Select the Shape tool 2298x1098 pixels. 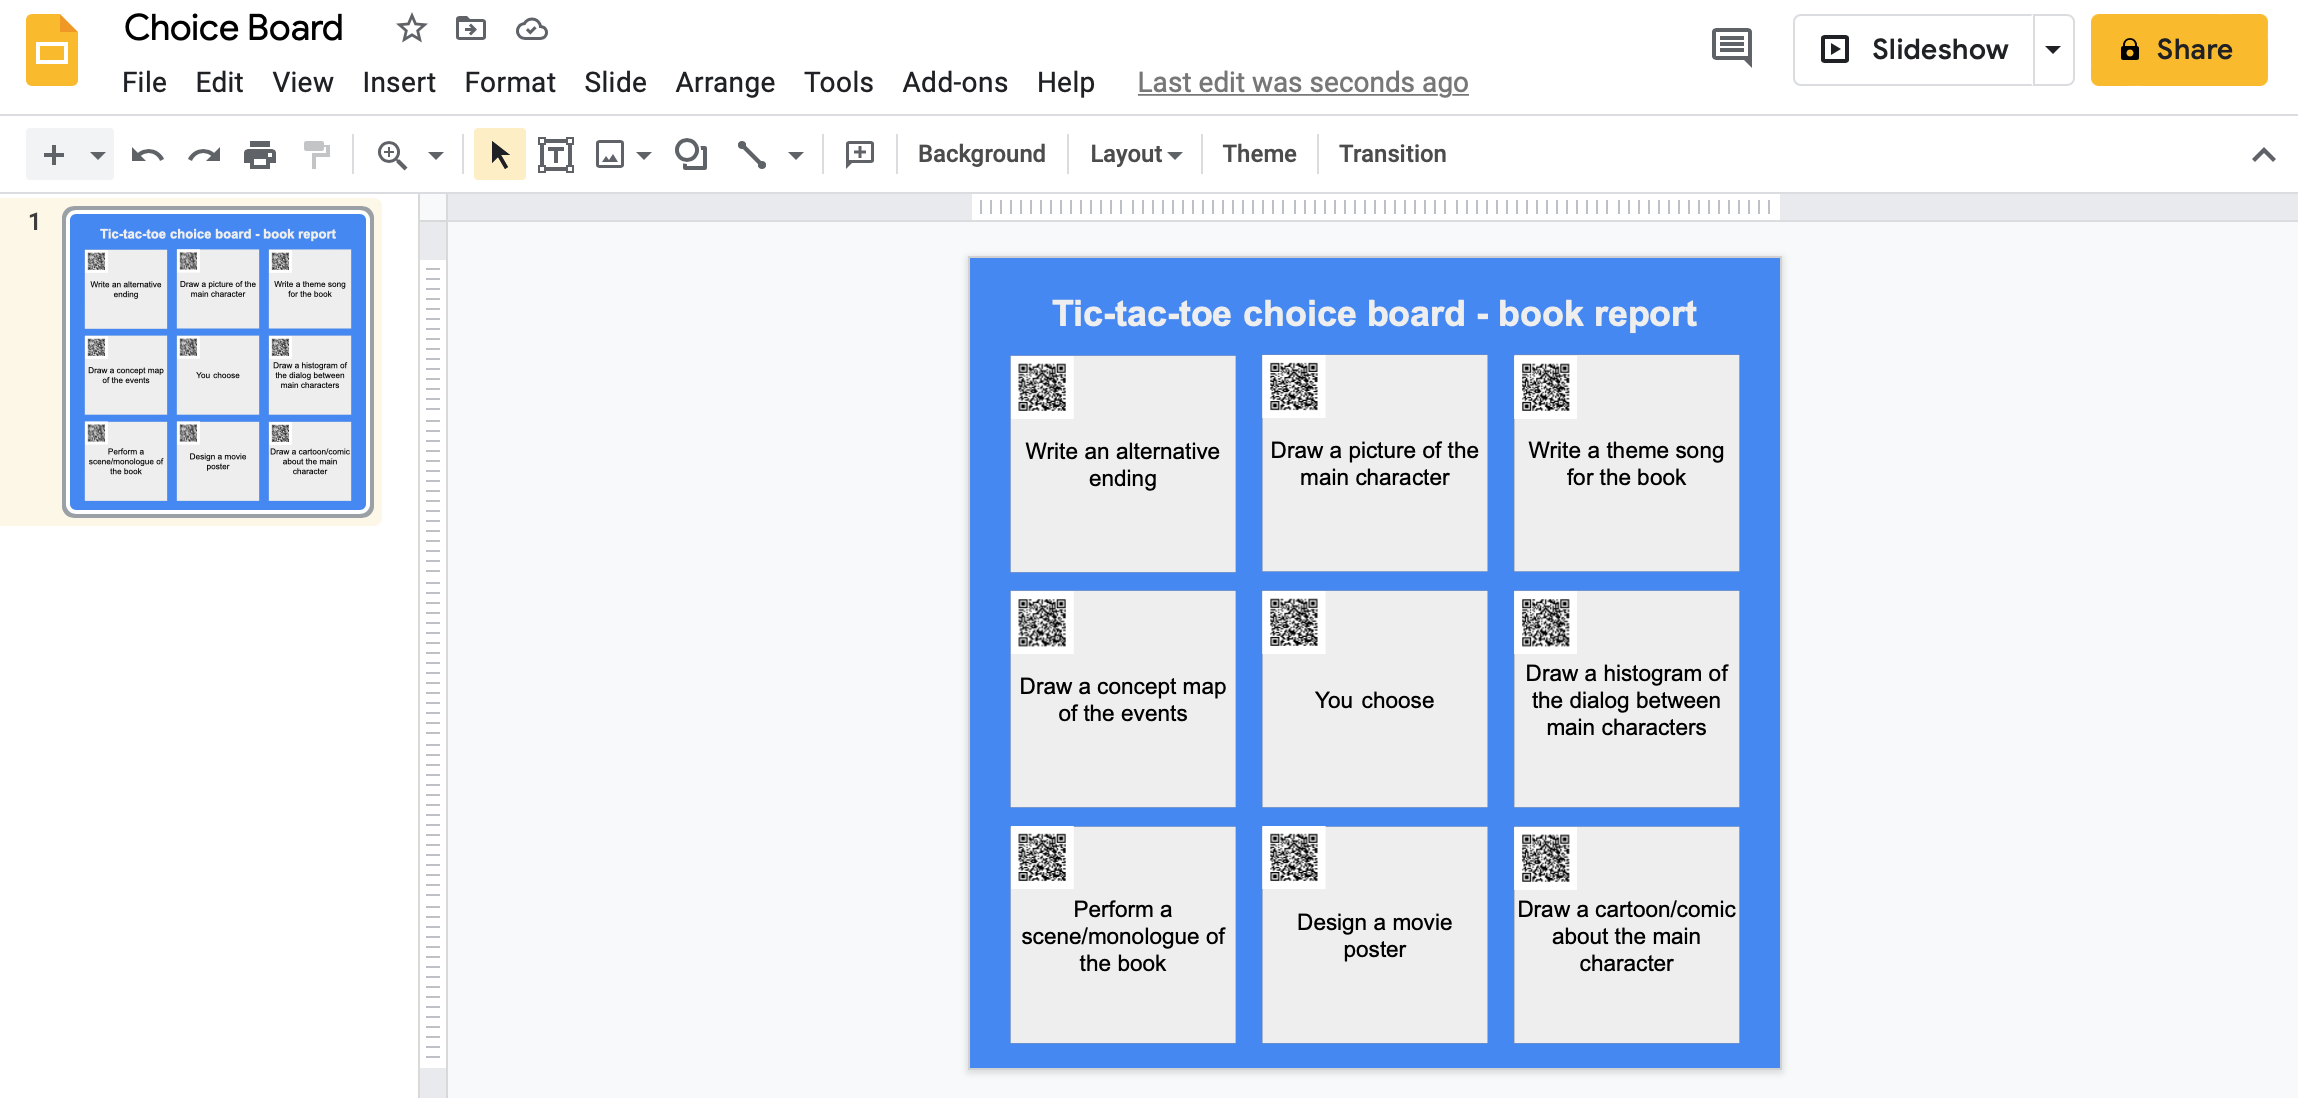coord(690,154)
